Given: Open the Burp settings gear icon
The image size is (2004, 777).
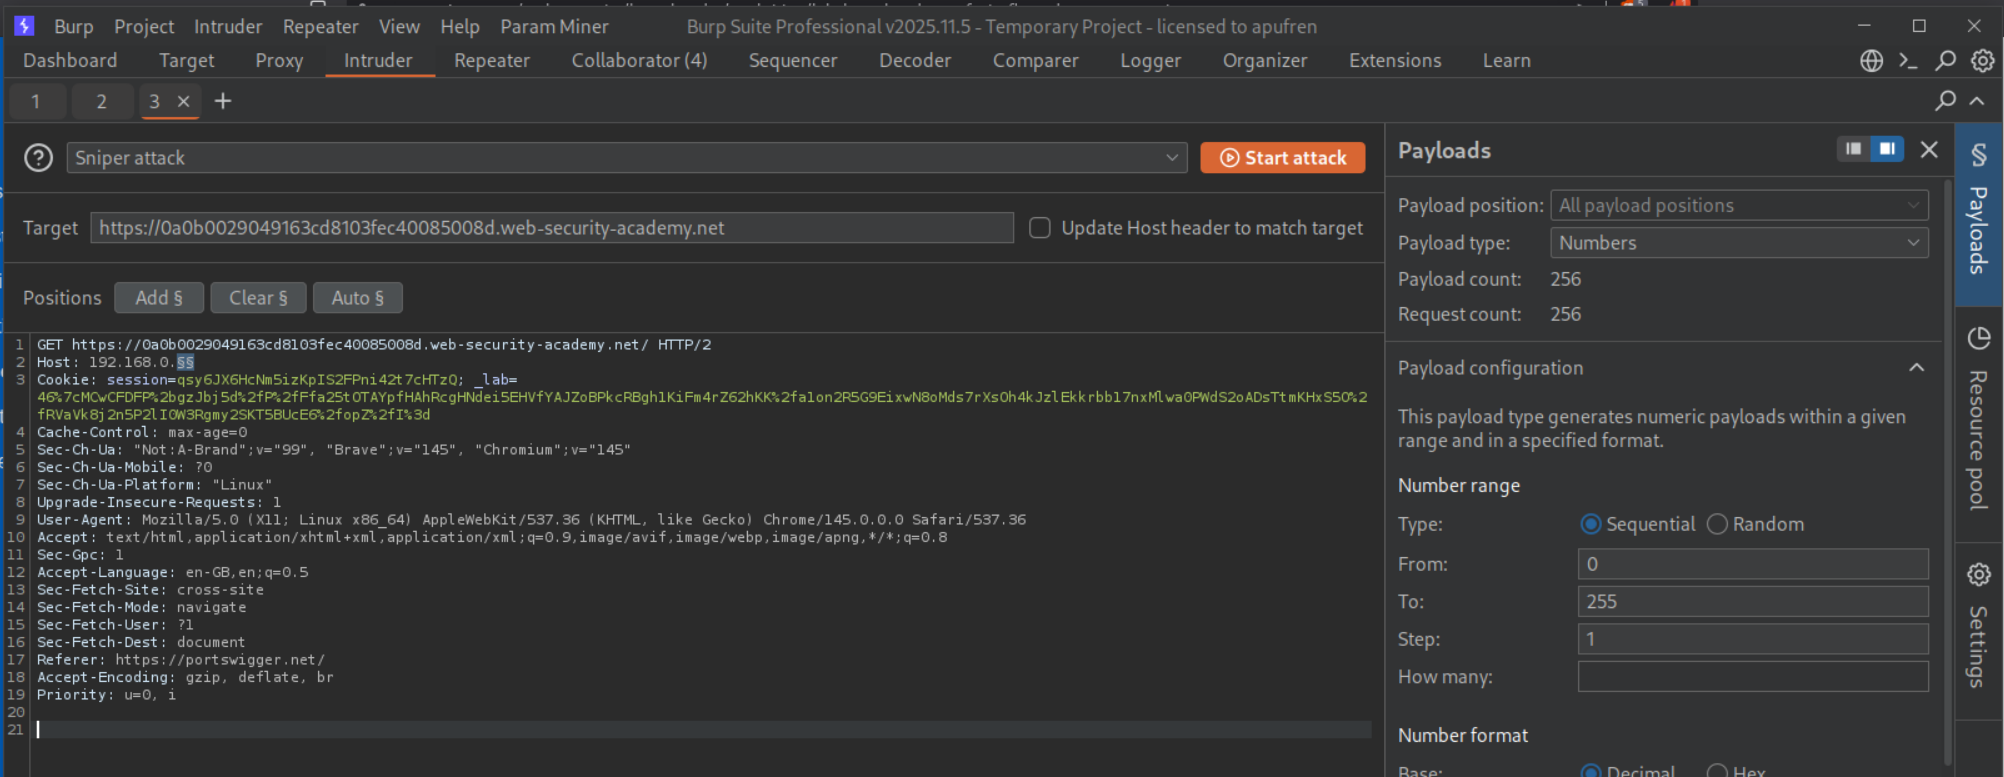Looking at the screenshot, I should click(x=1982, y=61).
